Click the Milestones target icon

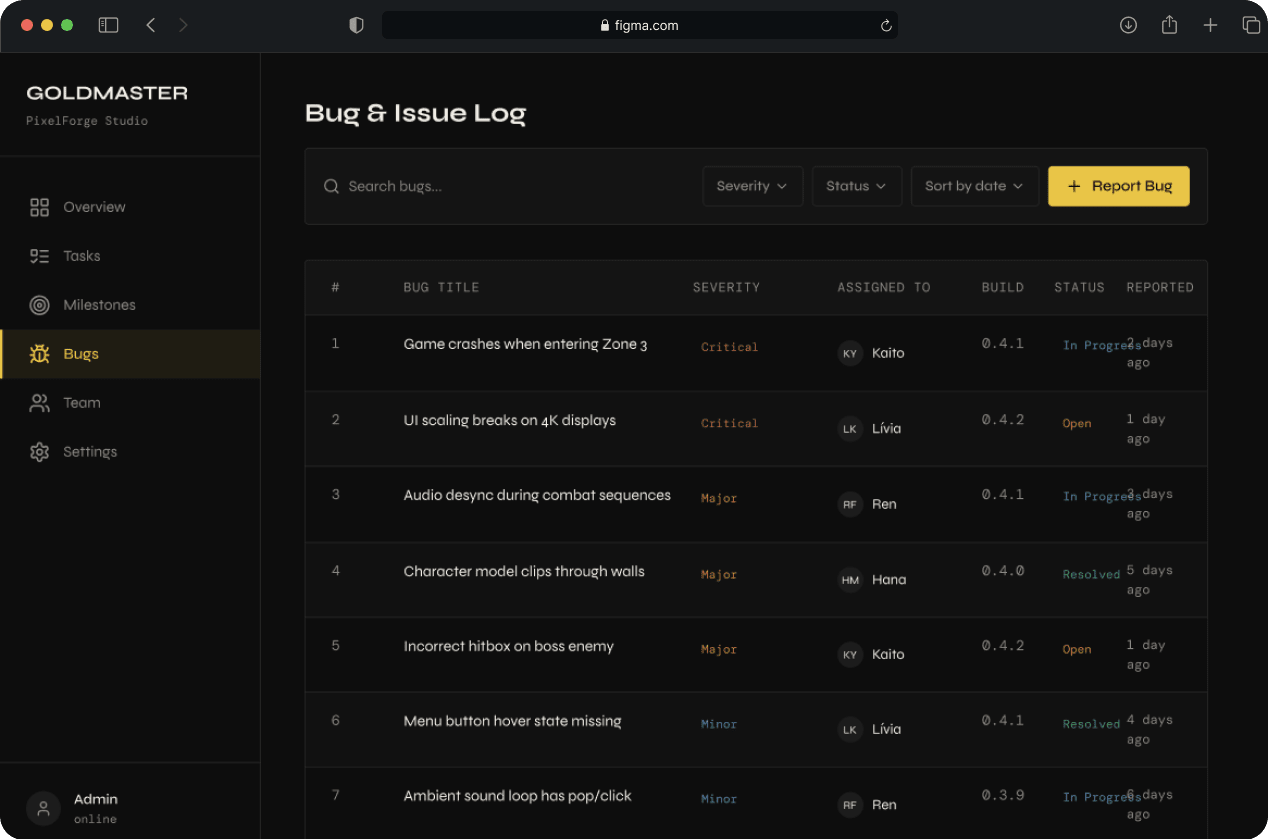[40, 304]
